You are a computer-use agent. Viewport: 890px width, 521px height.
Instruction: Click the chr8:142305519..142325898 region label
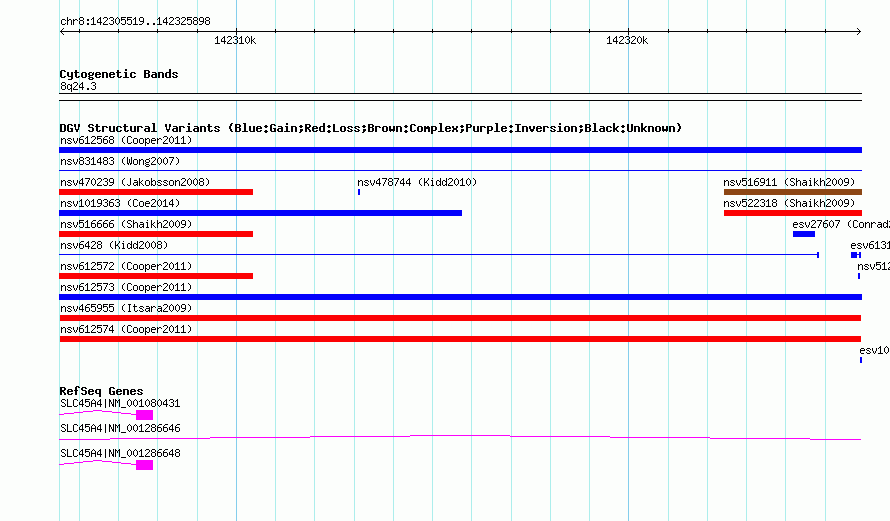coord(135,22)
